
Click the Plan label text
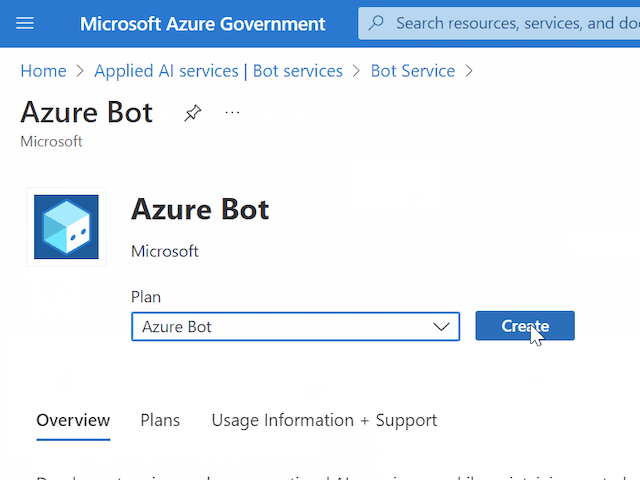[146, 297]
